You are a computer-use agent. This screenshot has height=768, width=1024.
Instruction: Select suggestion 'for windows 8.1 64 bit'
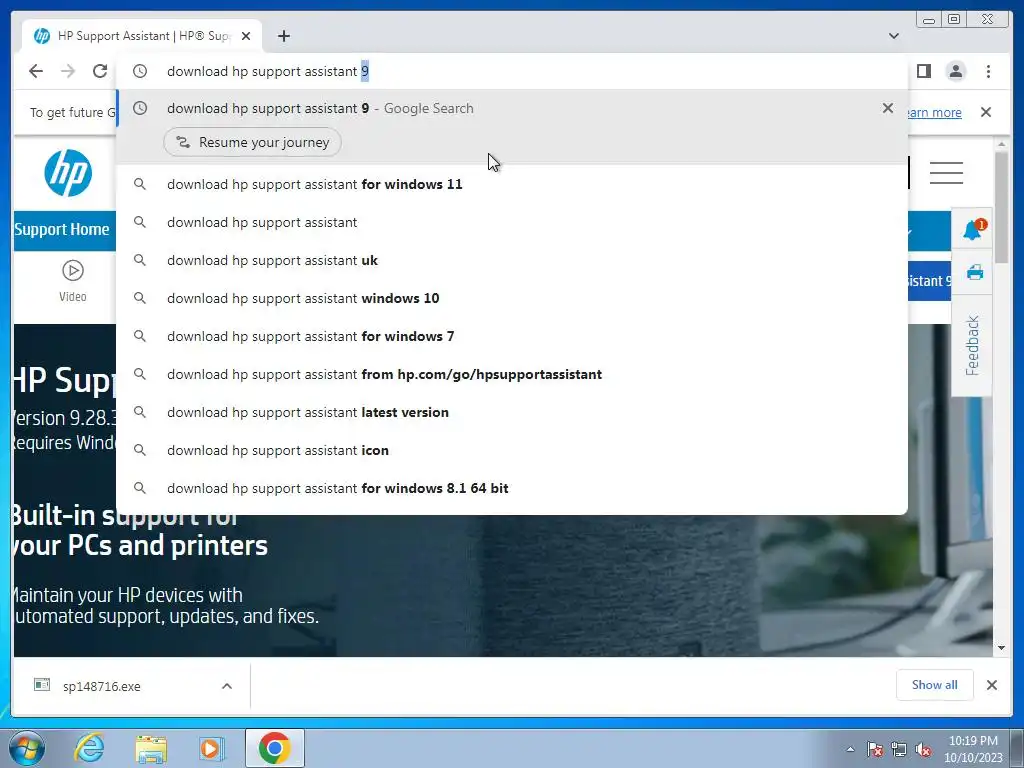[511, 488]
